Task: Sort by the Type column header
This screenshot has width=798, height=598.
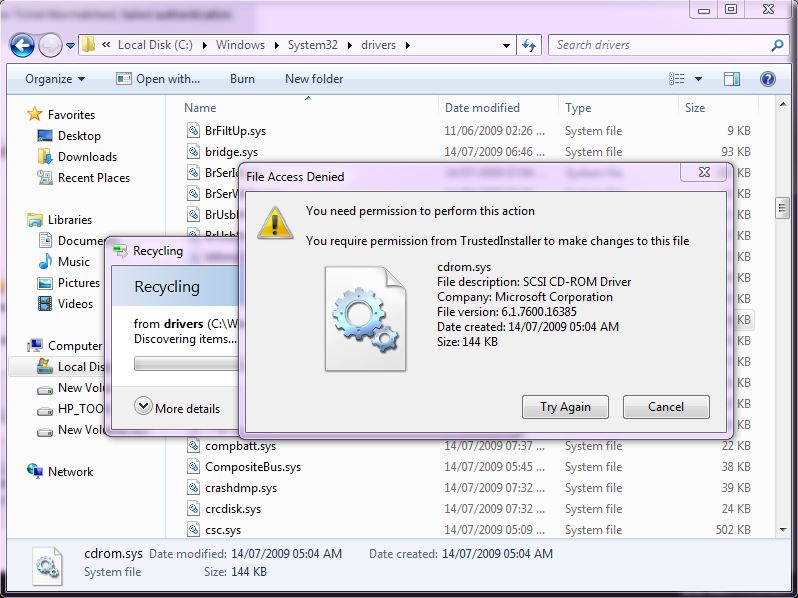Action: click(x=578, y=108)
